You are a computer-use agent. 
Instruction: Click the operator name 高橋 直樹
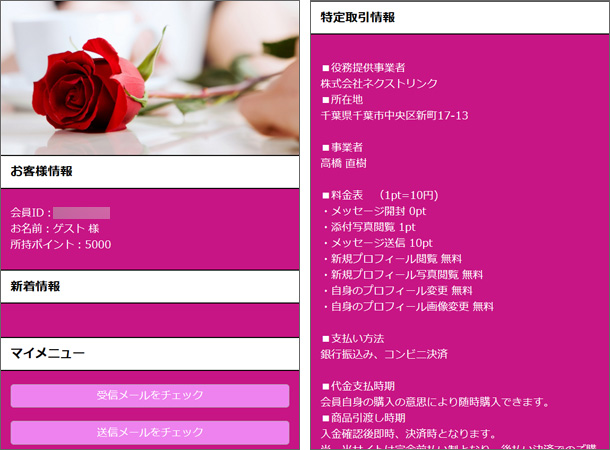(x=345, y=163)
